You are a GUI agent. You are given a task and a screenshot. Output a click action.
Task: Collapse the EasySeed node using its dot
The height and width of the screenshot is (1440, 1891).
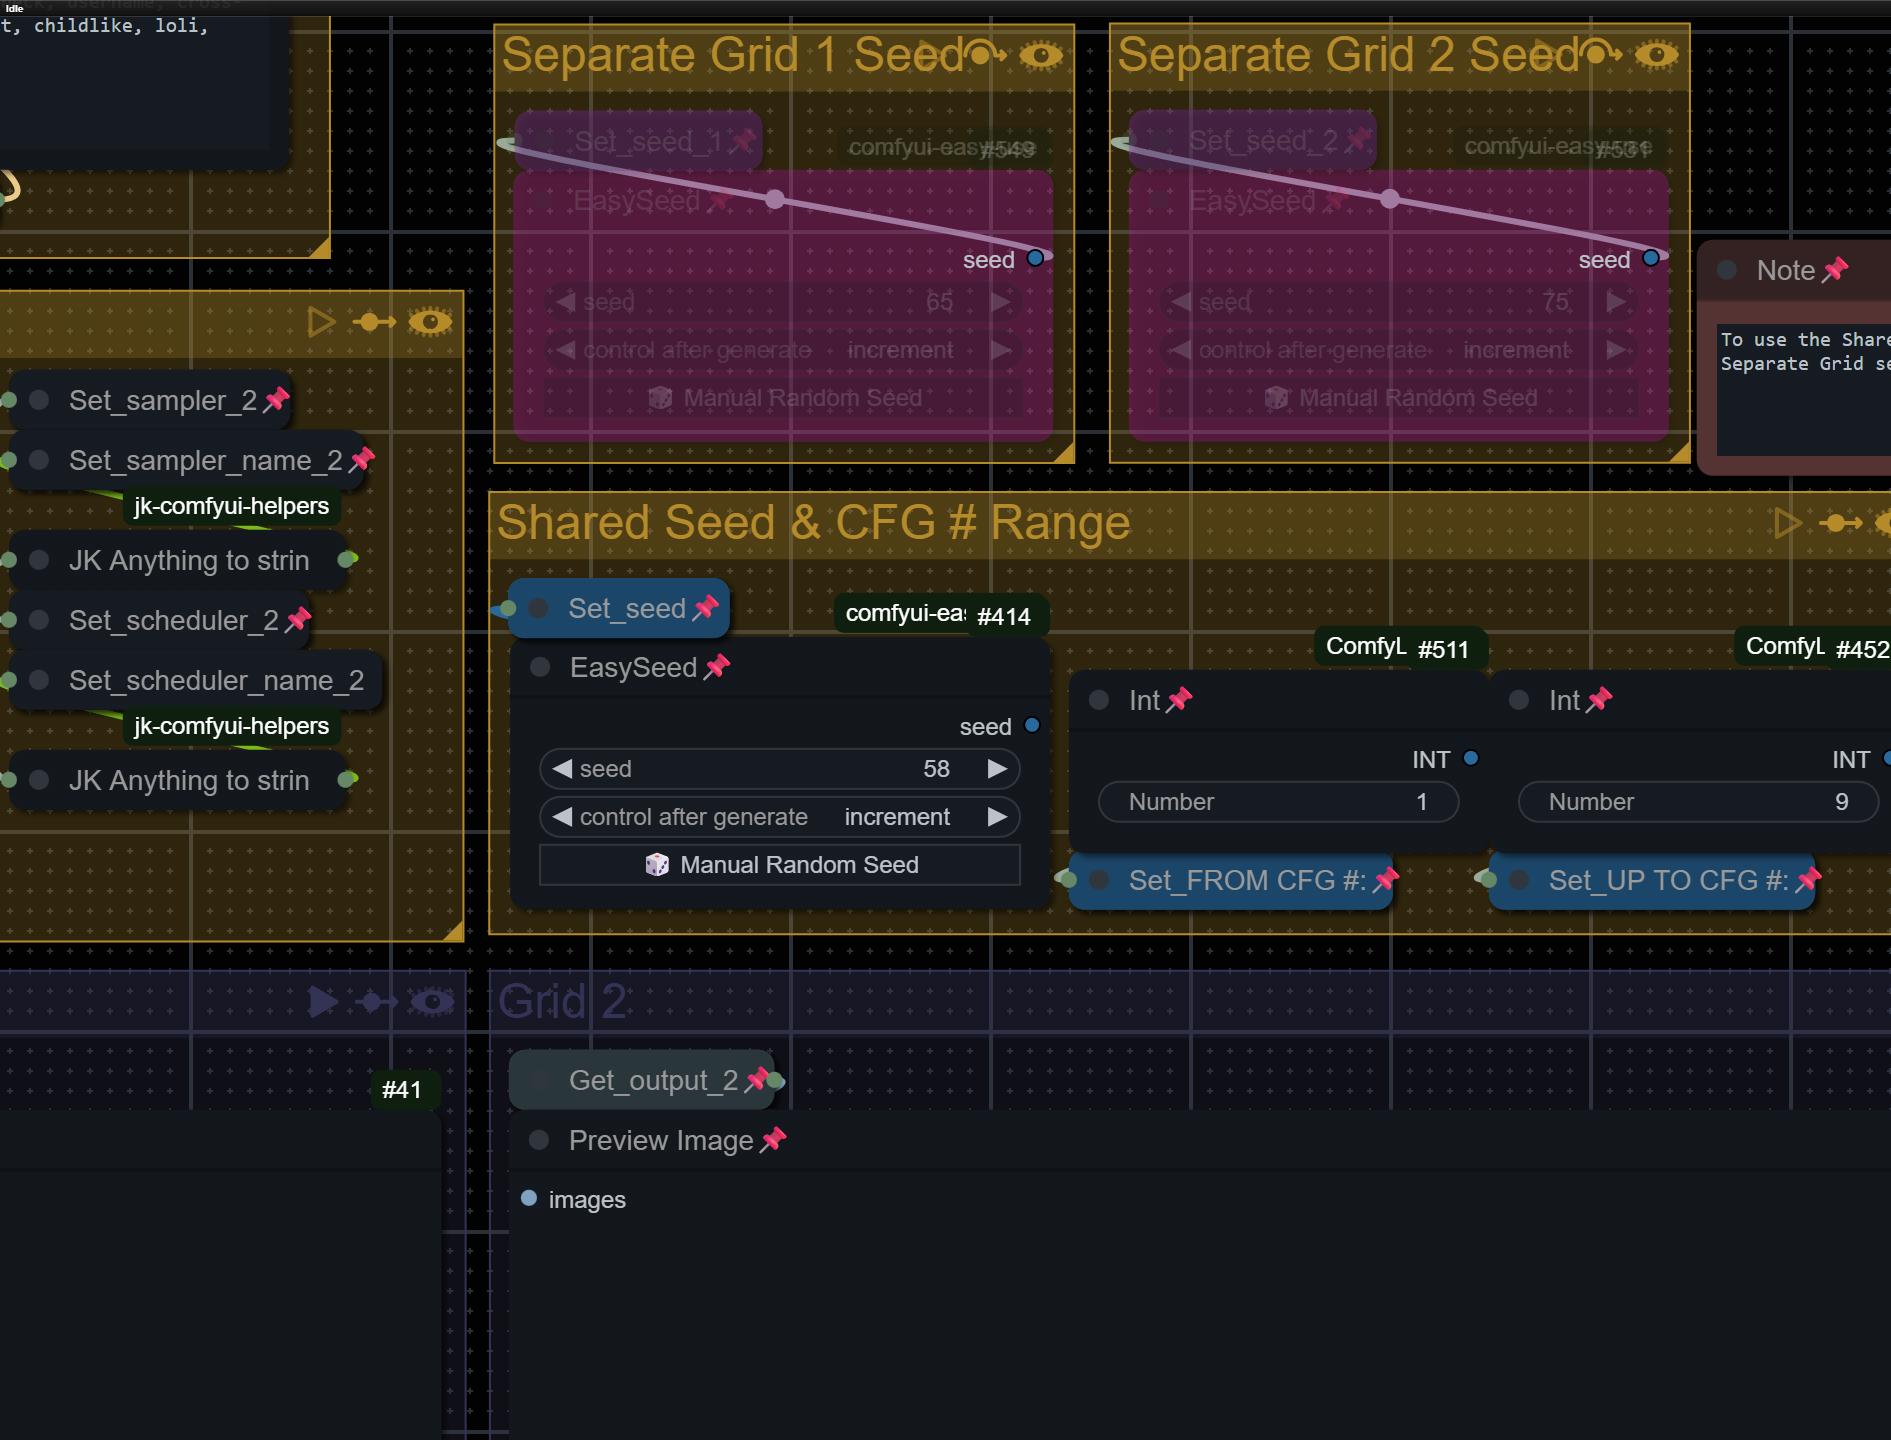point(540,667)
